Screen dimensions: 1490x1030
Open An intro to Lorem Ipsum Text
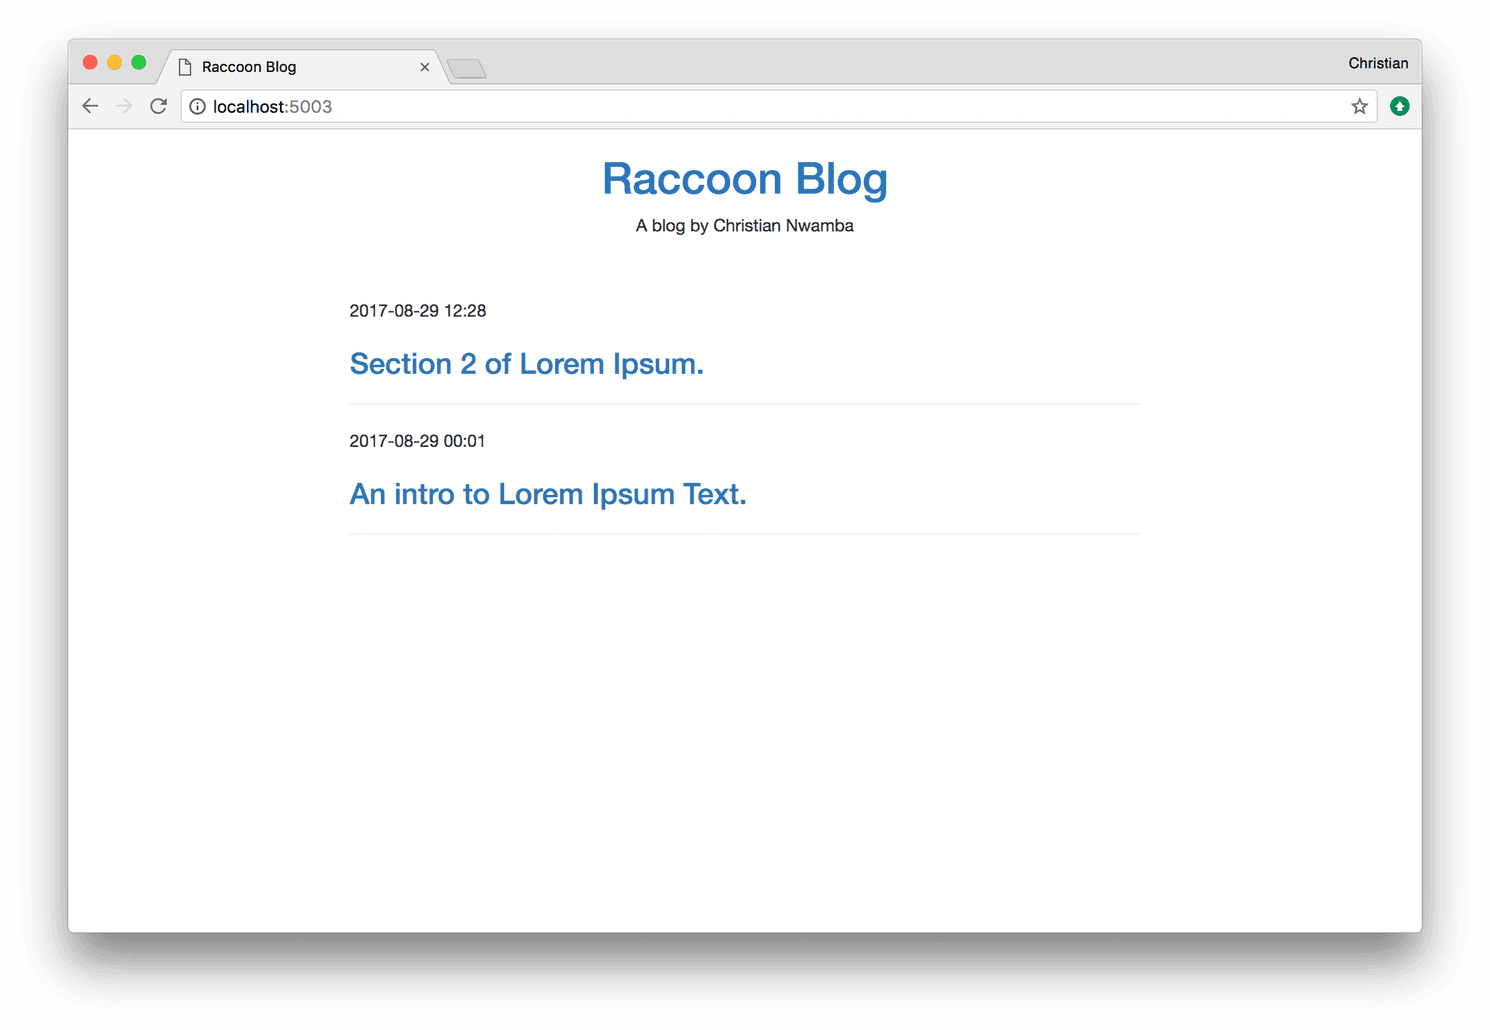click(x=548, y=493)
